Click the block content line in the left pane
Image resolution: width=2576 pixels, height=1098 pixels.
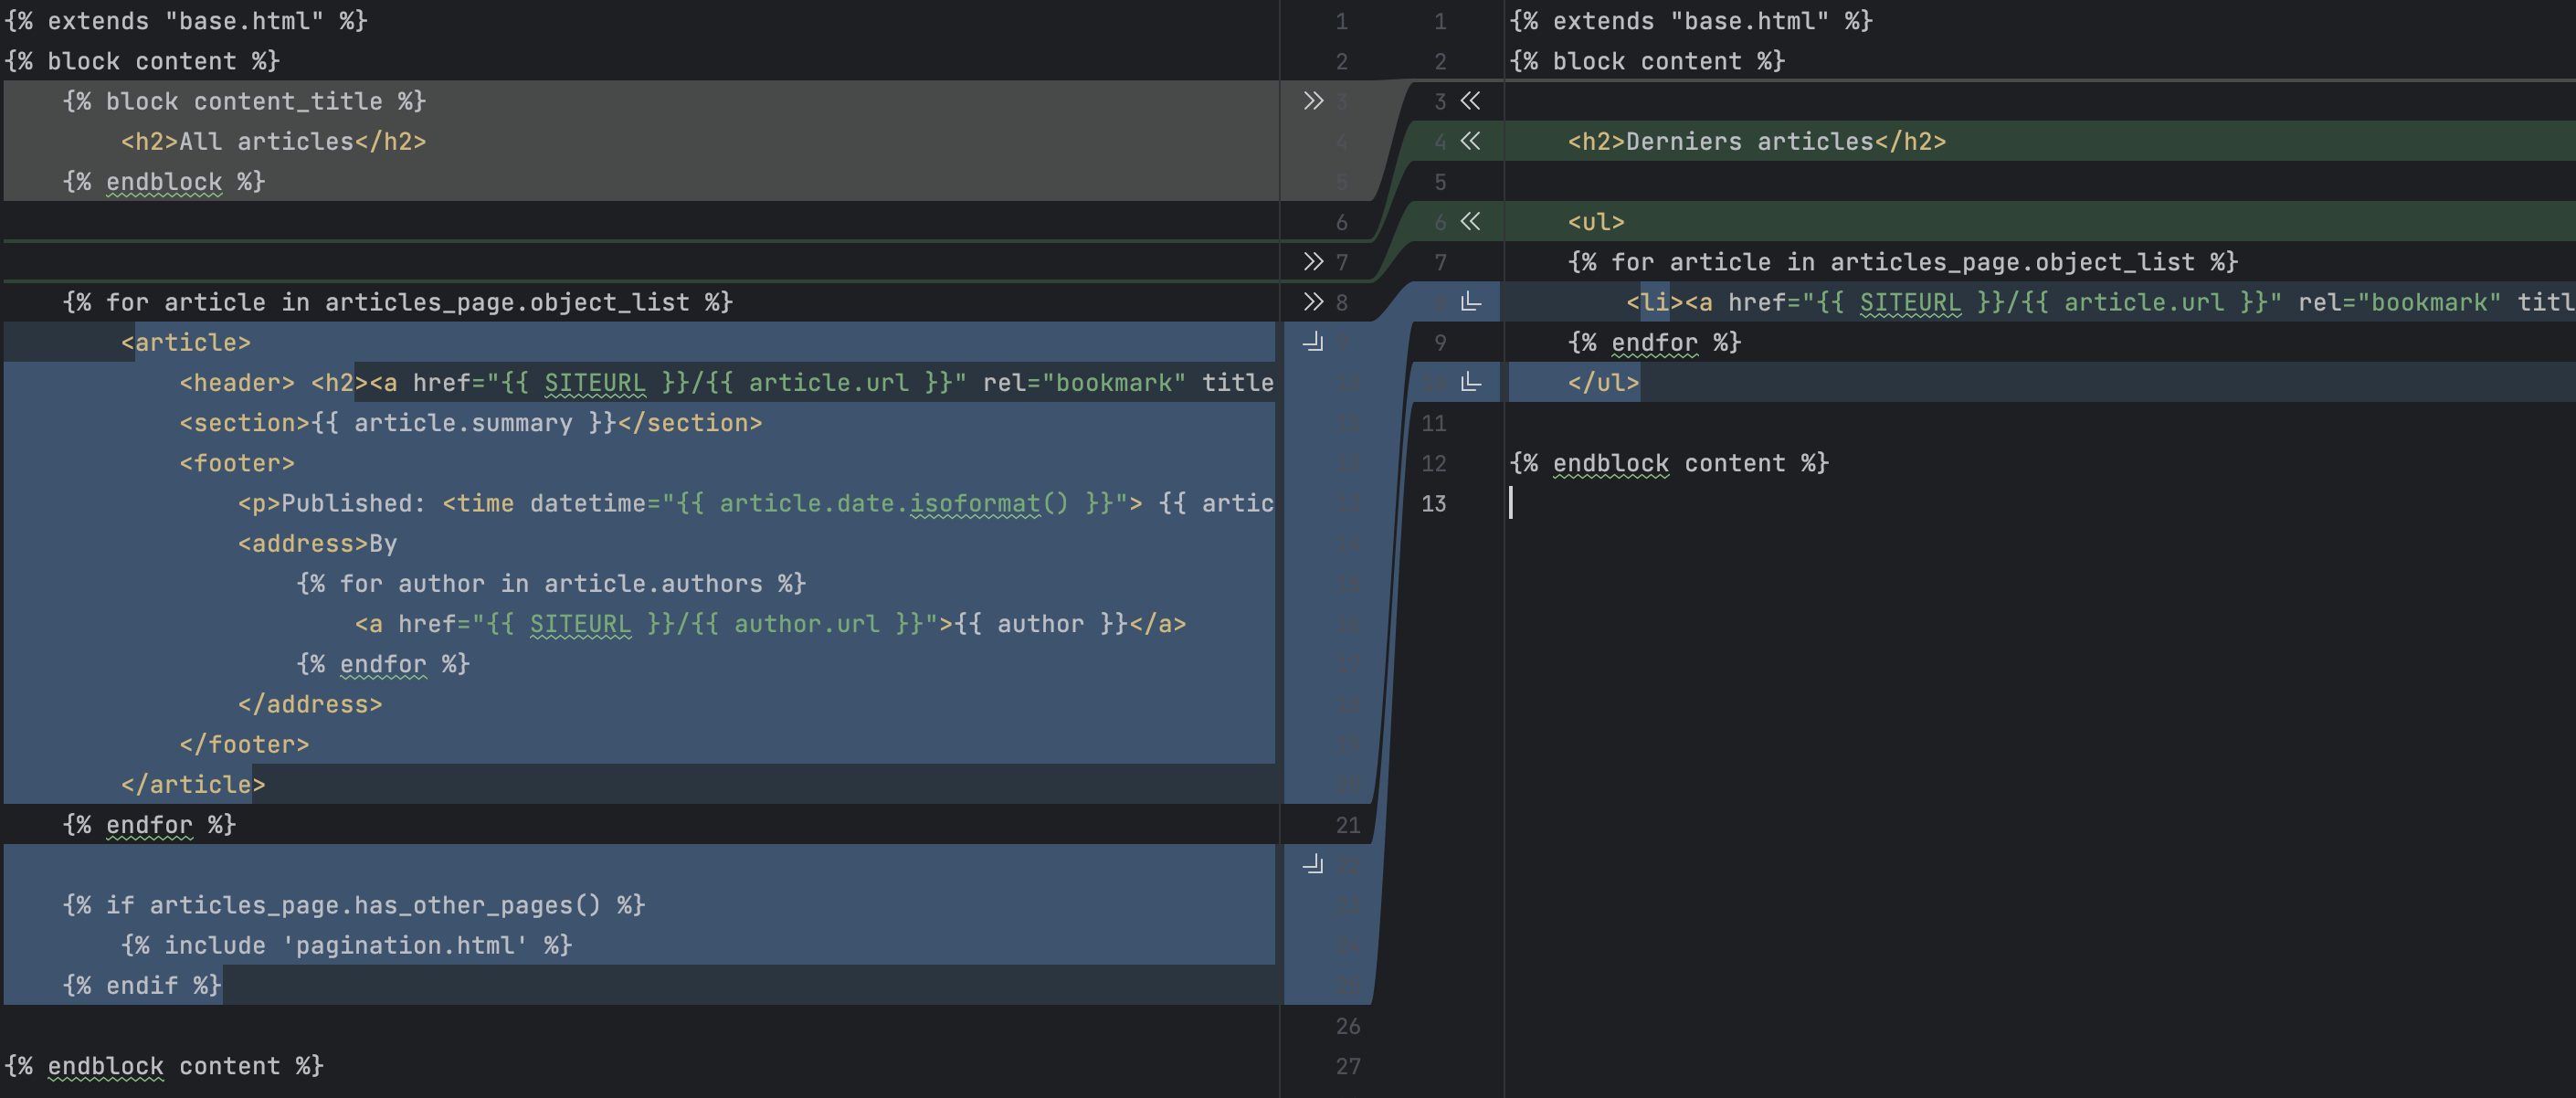[x=142, y=61]
